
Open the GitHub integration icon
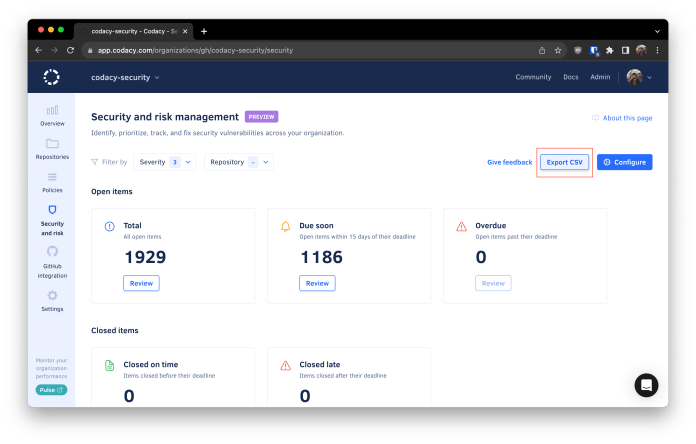click(x=52, y=251)
